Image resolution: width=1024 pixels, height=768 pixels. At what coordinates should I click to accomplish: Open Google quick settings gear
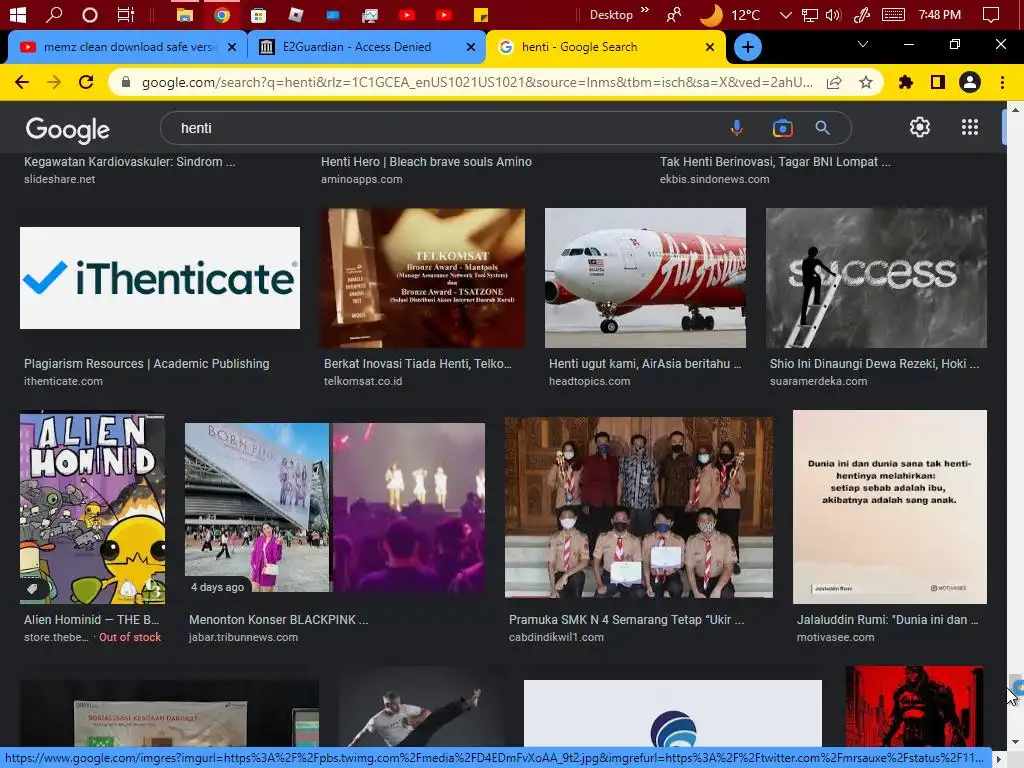920,127
